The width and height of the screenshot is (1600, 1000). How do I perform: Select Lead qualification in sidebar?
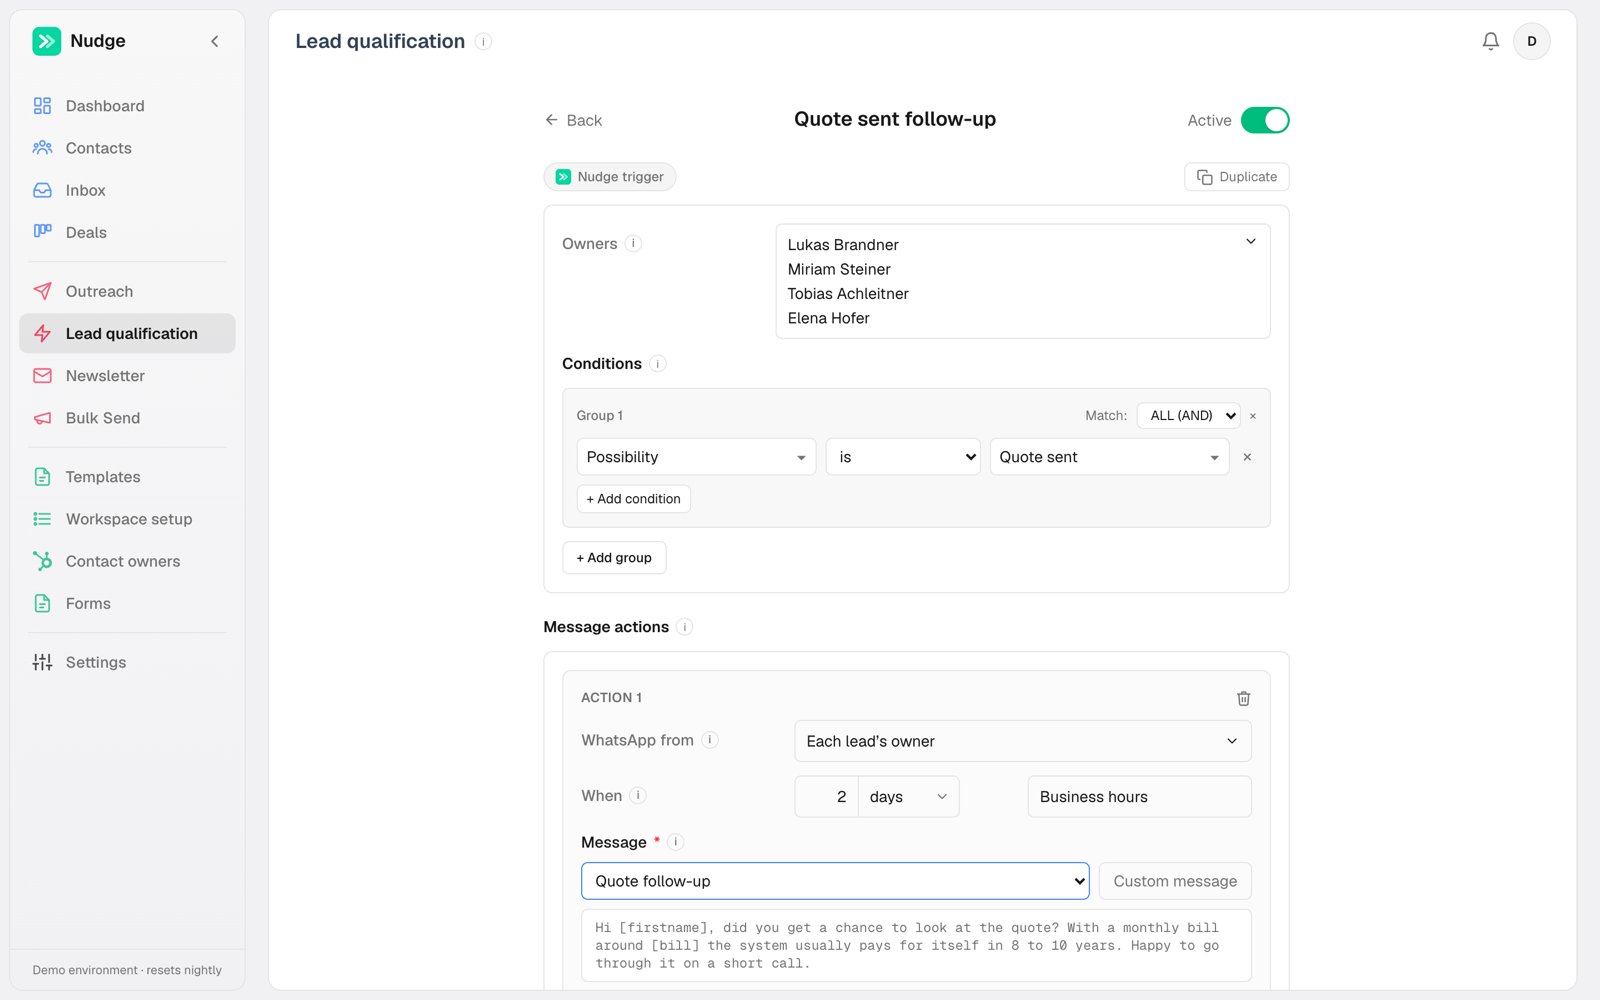127,333
